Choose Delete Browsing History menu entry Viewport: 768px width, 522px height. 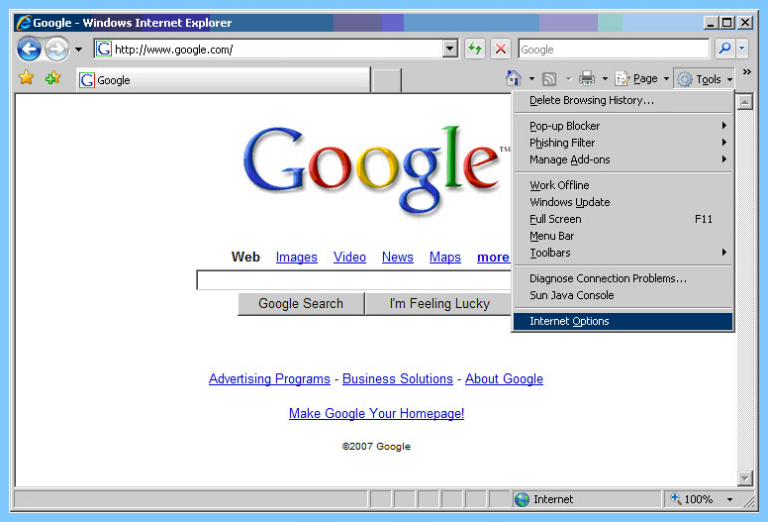coord(591,101)
